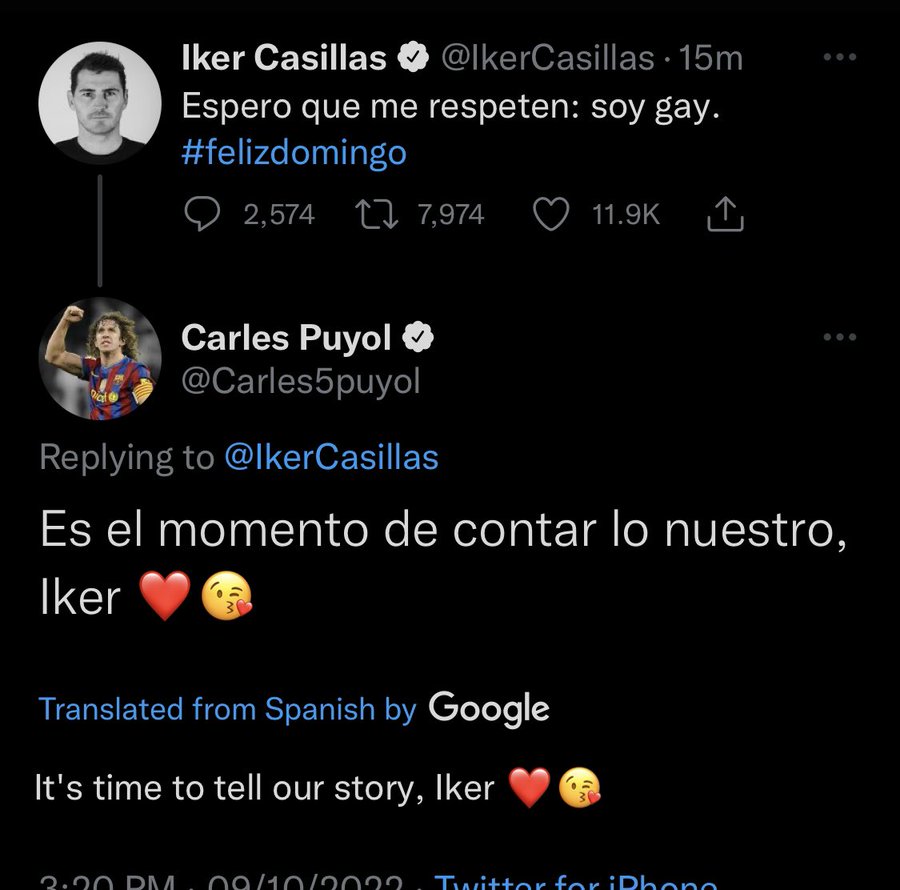Open the 'Translated from Spanish by' link
This screenshot has width=900, height=890.
pos(227,709)
